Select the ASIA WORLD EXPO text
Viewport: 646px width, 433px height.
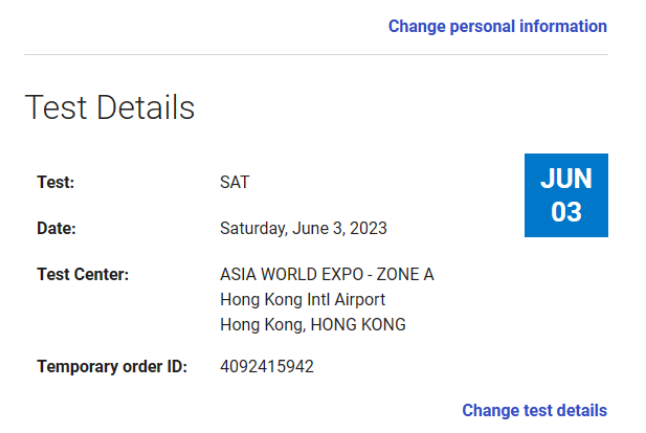(x=291, y=274)
